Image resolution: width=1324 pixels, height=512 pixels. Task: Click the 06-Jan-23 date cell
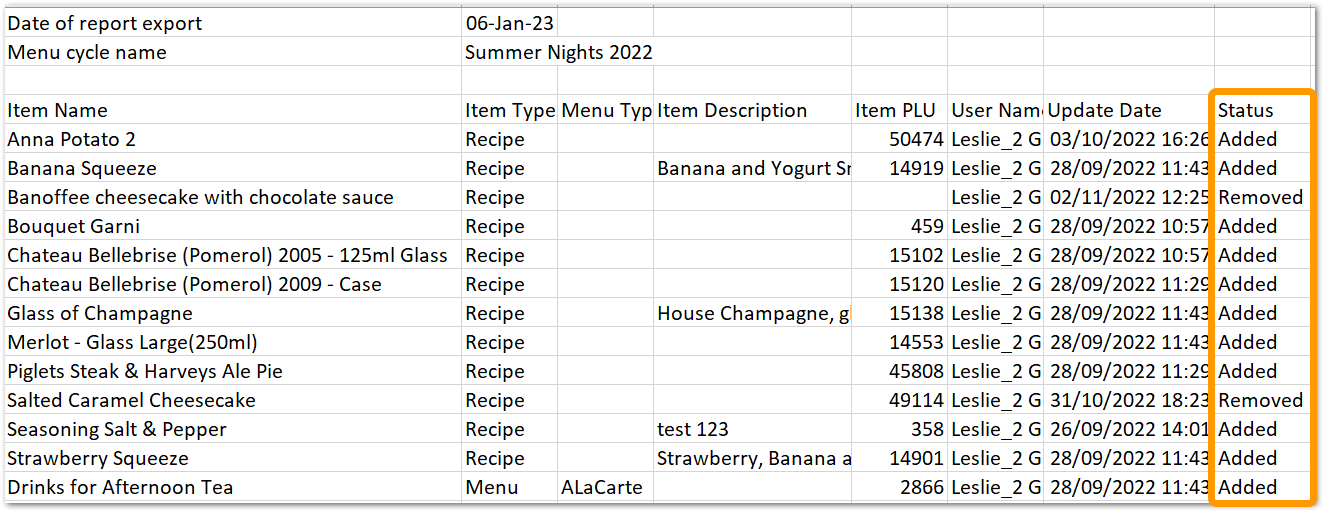509,23
